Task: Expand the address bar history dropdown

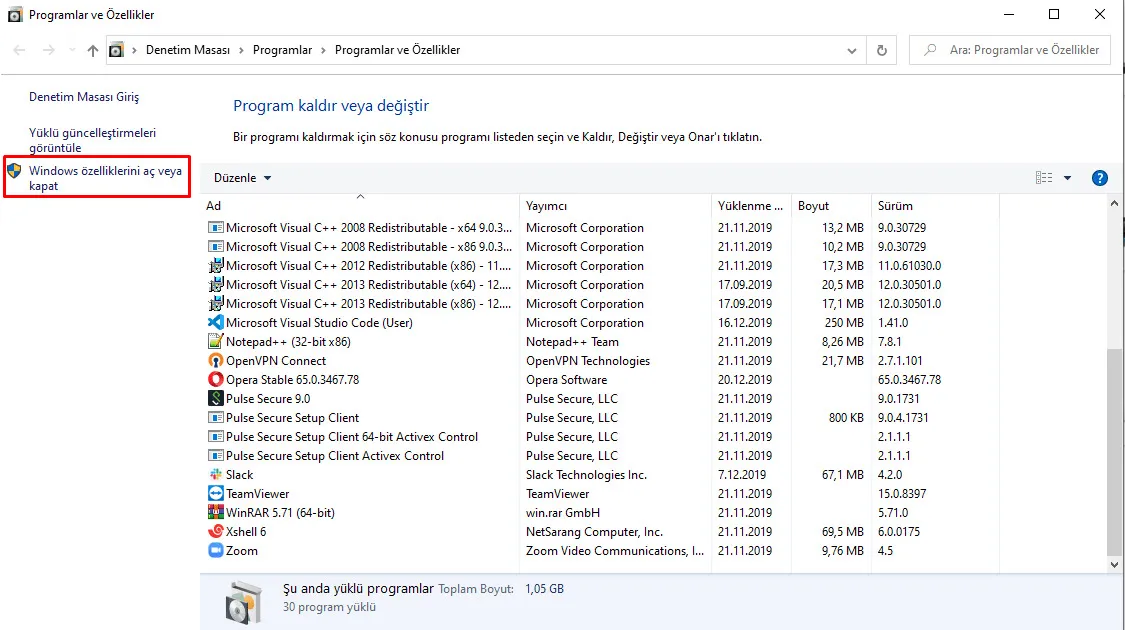Action: [852, 50]
